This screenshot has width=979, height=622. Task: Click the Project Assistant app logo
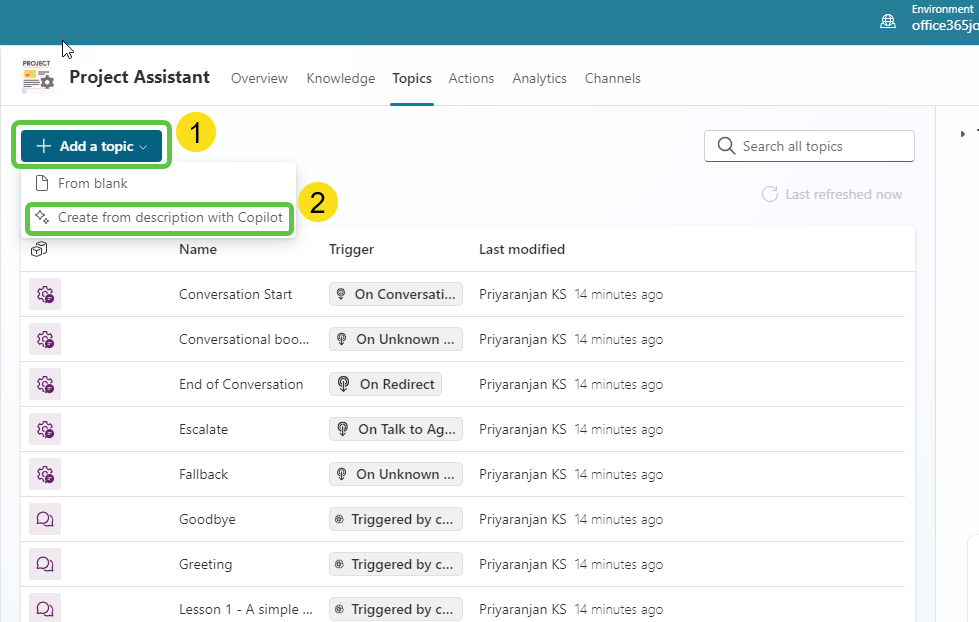36,73
